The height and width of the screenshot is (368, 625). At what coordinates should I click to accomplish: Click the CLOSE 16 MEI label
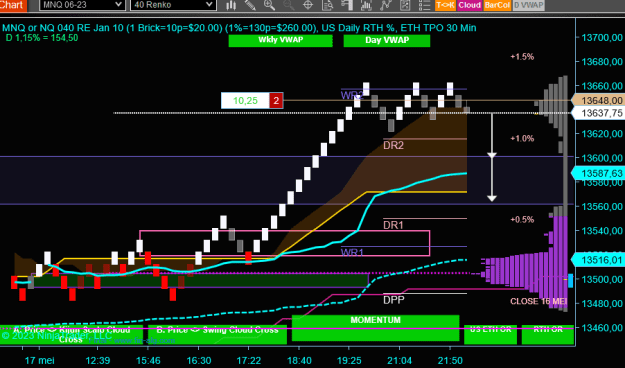tap(539, 301)
